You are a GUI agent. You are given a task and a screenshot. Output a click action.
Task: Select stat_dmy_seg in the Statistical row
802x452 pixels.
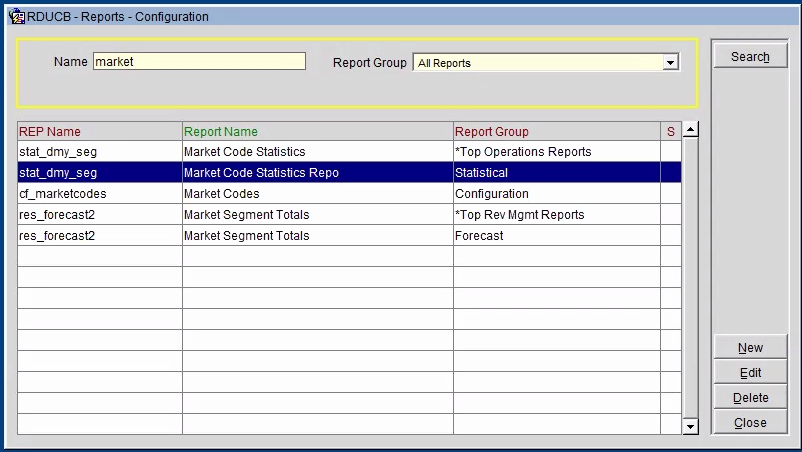click(100, 173)
